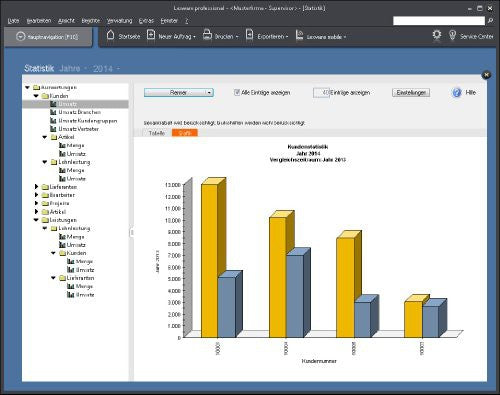Click the splitter handle between tree and chart
The width and height of the screenshot is (500, 395).
[x=131, y=232]
